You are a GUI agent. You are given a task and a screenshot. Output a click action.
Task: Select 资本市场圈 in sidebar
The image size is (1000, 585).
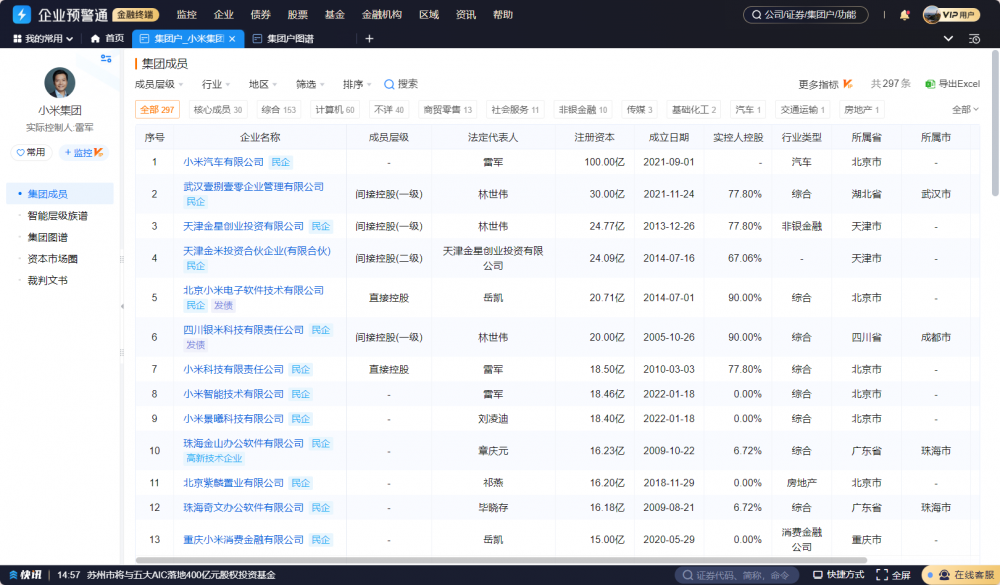tap(52, 259)
